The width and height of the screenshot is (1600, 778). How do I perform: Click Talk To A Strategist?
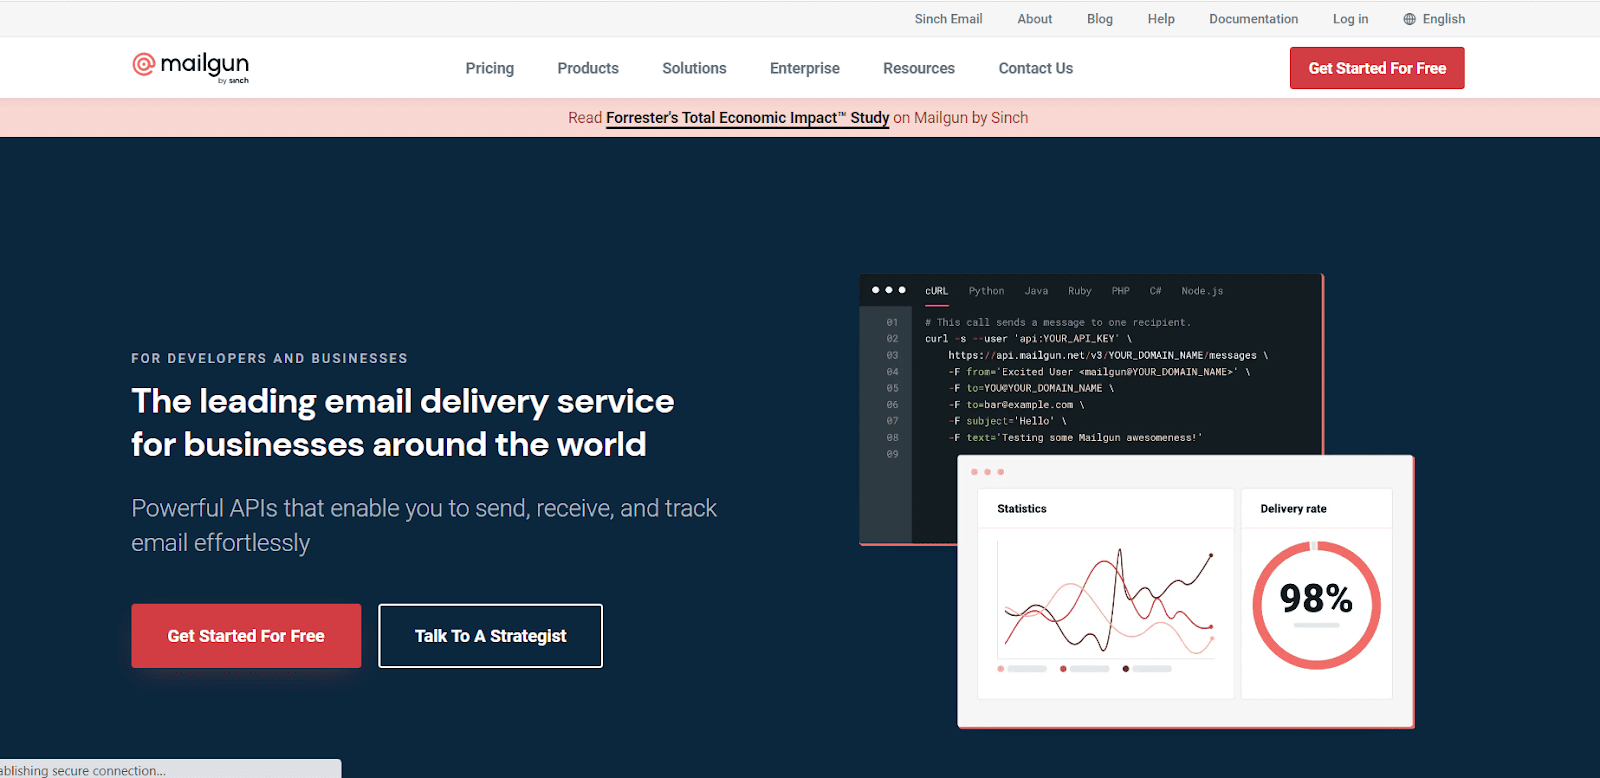pos(490,636)
